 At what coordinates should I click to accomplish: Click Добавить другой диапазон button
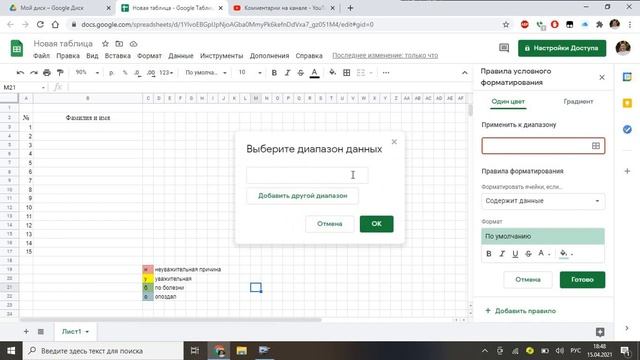[302, 196]
